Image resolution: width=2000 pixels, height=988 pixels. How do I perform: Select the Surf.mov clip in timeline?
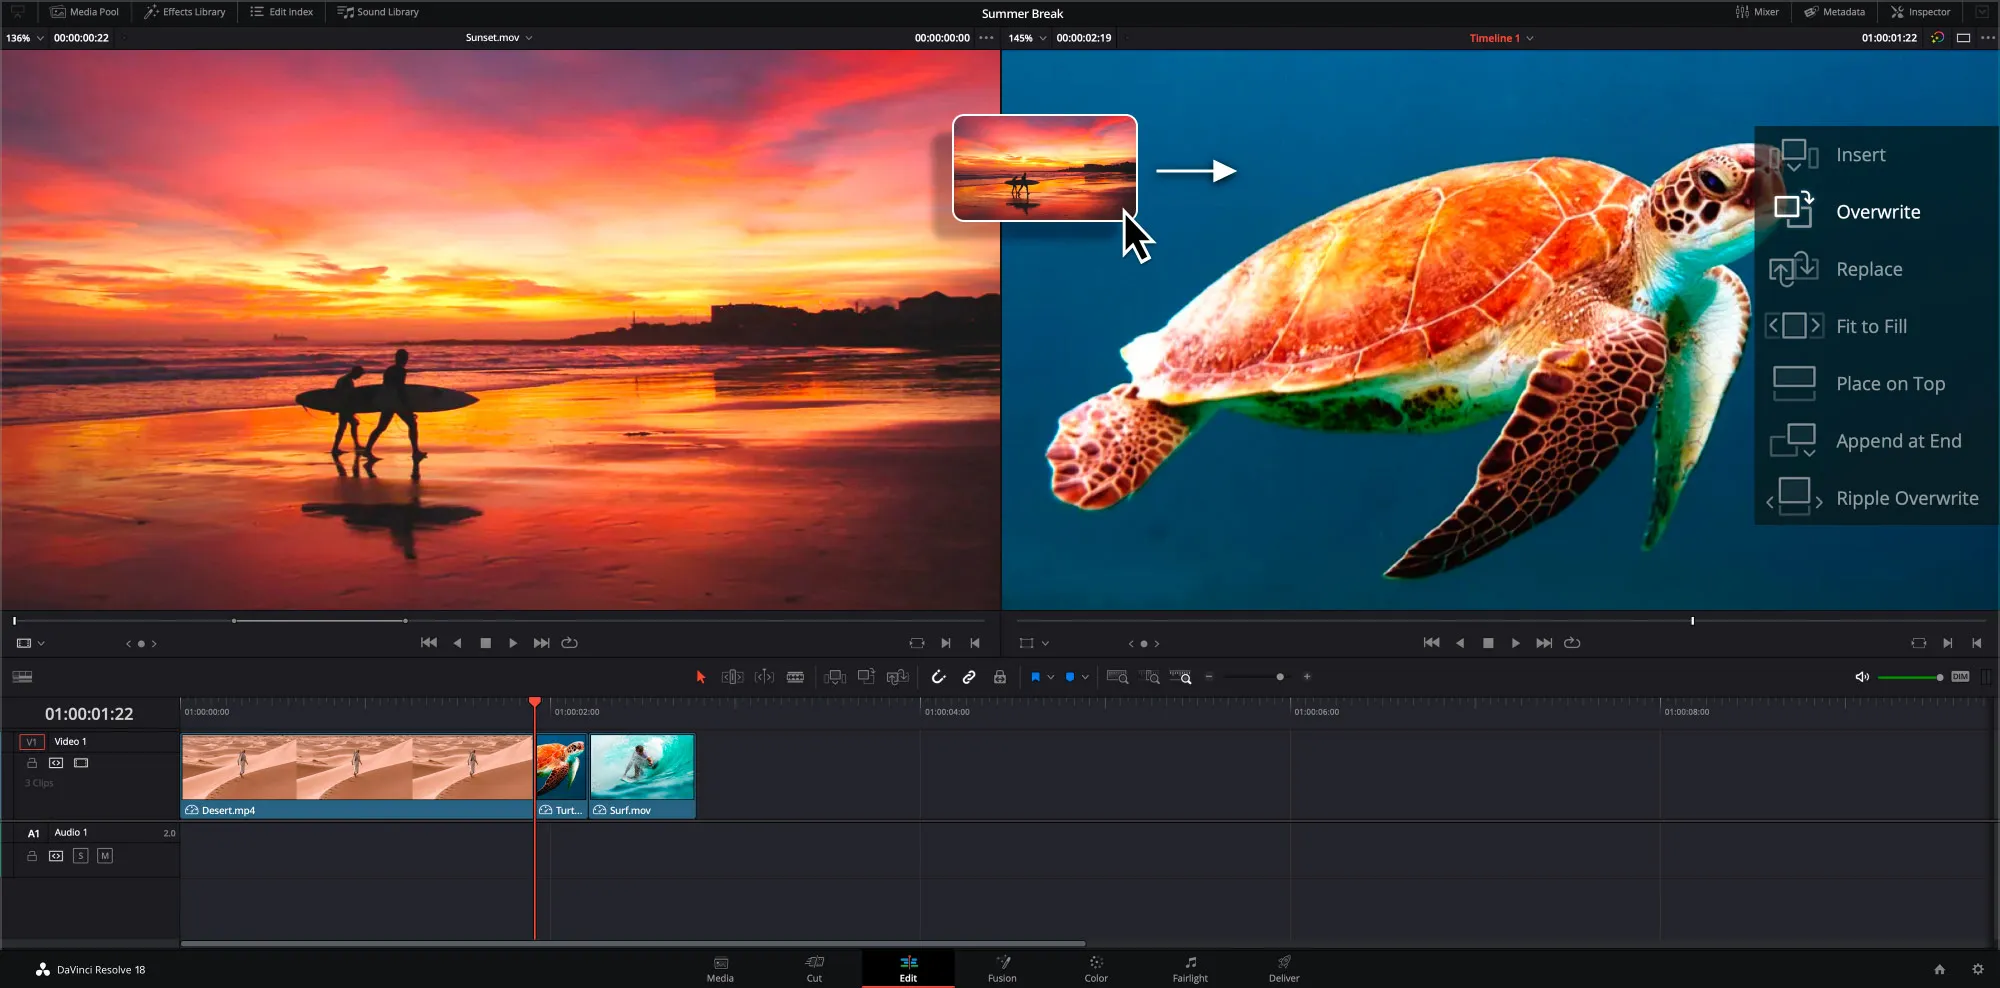(x=642, y=775)
